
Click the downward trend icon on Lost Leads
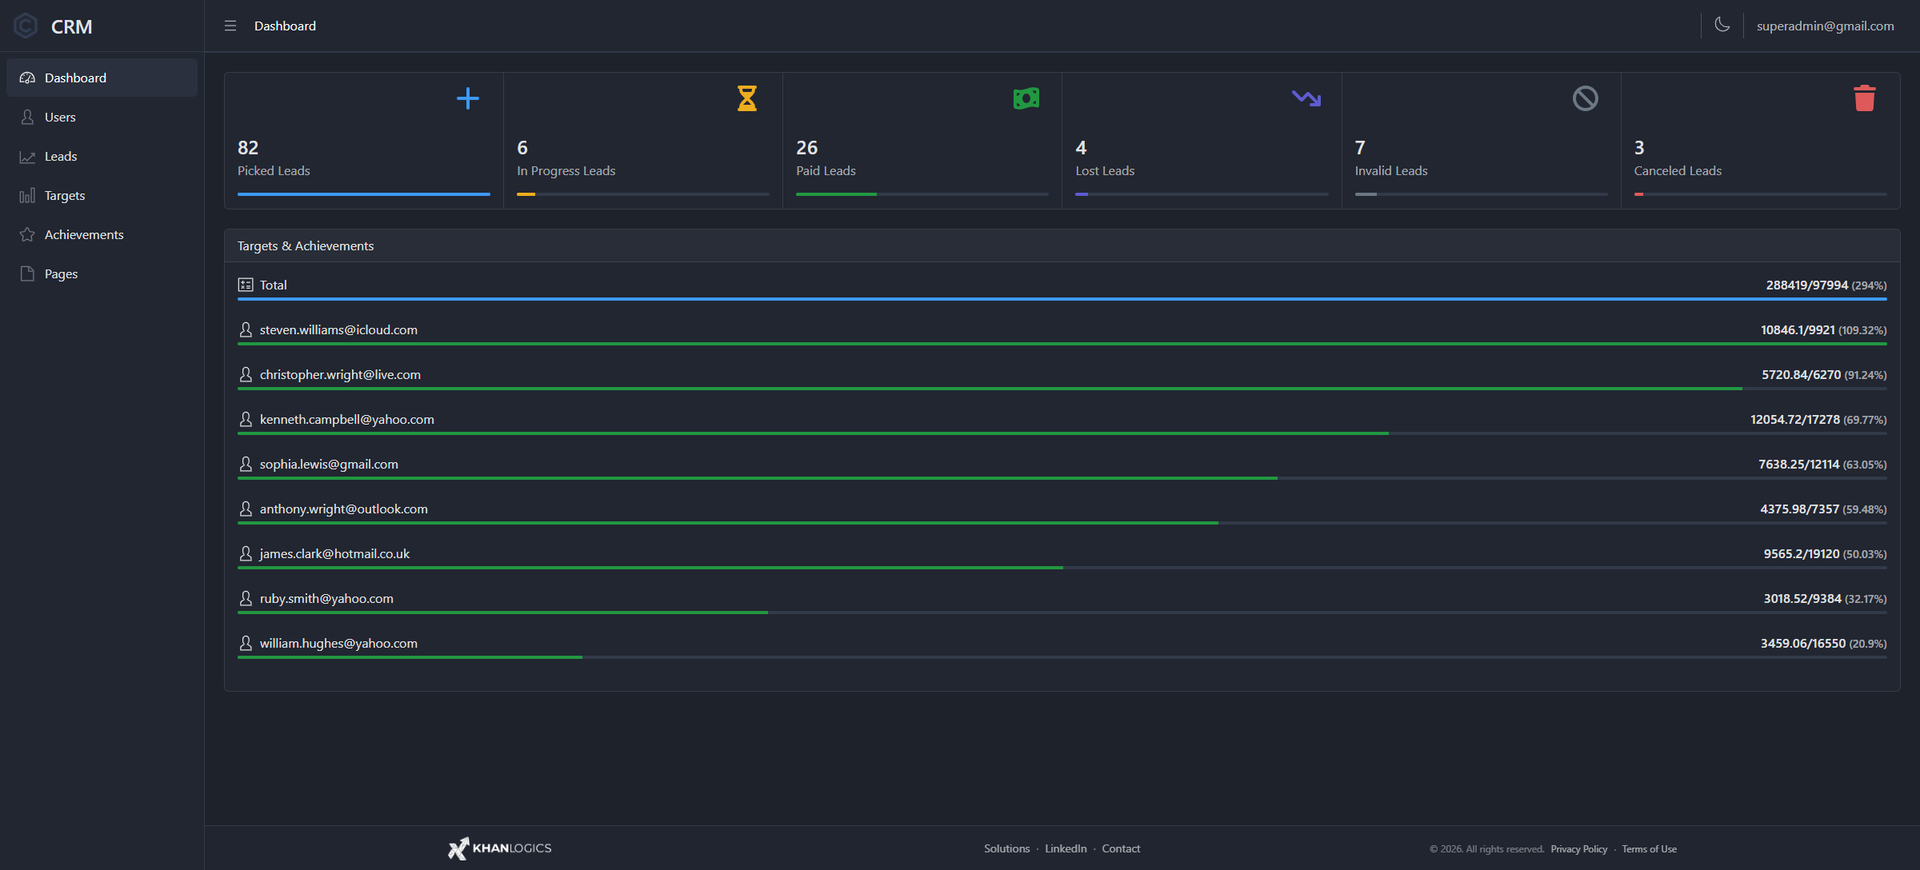pos(1306,98)
